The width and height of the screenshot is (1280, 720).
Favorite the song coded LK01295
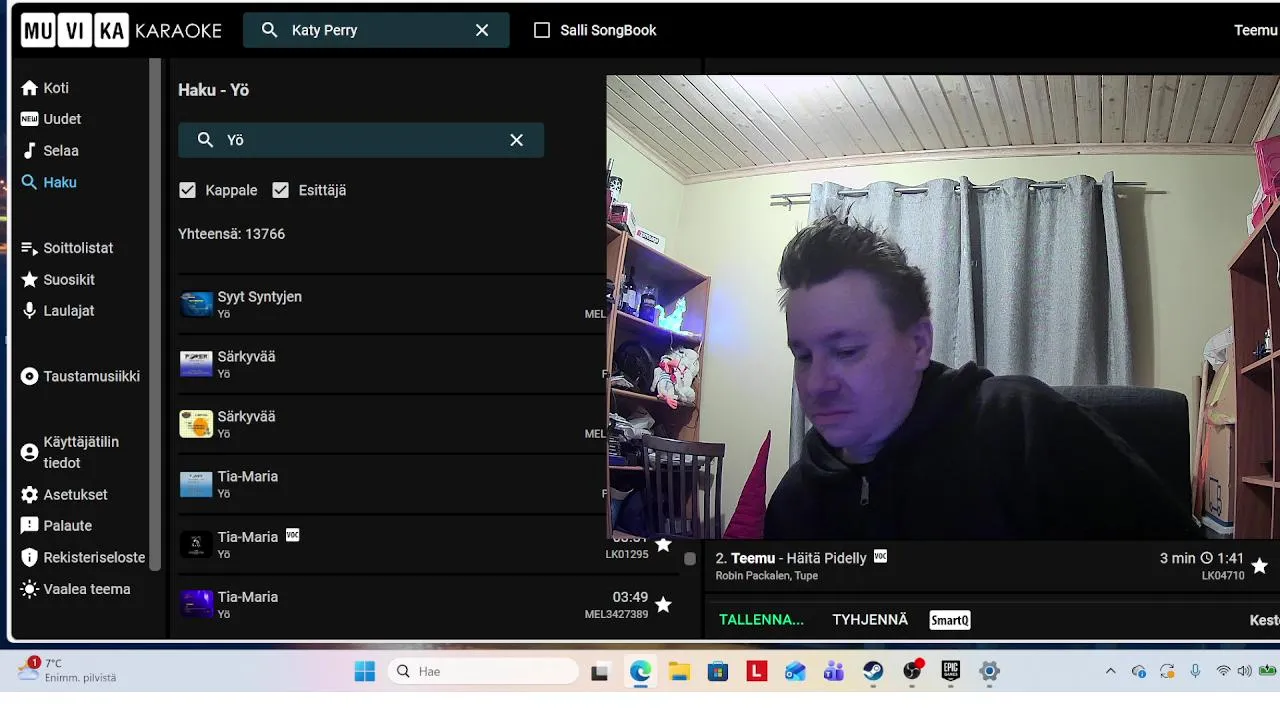pos(663,544)
